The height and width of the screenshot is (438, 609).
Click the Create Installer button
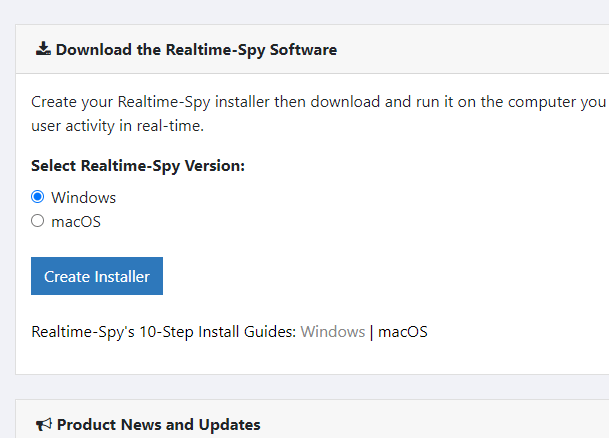97,276
